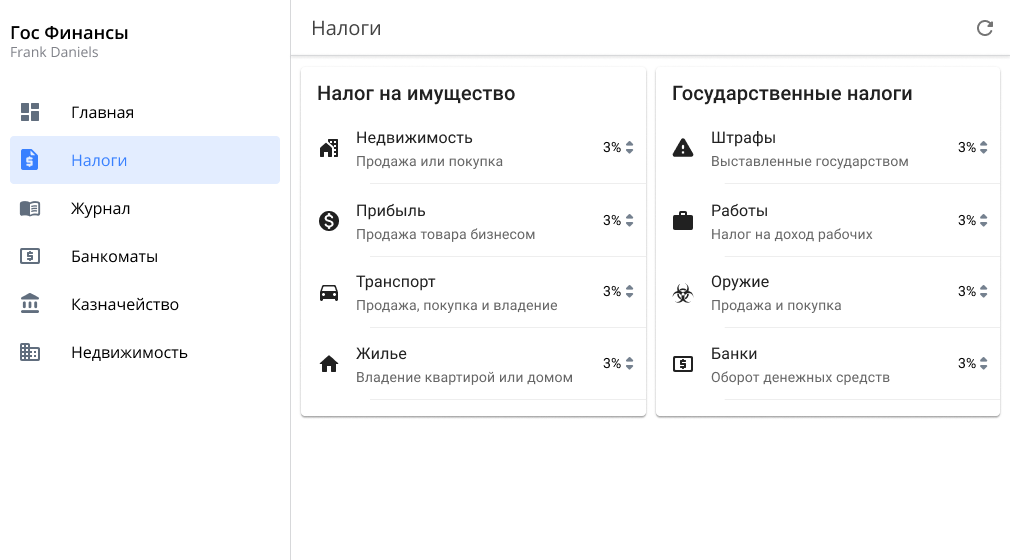
Task: Open the Прибыль tax rate selector
Action: pyautogui.click(x=618, y=221)
